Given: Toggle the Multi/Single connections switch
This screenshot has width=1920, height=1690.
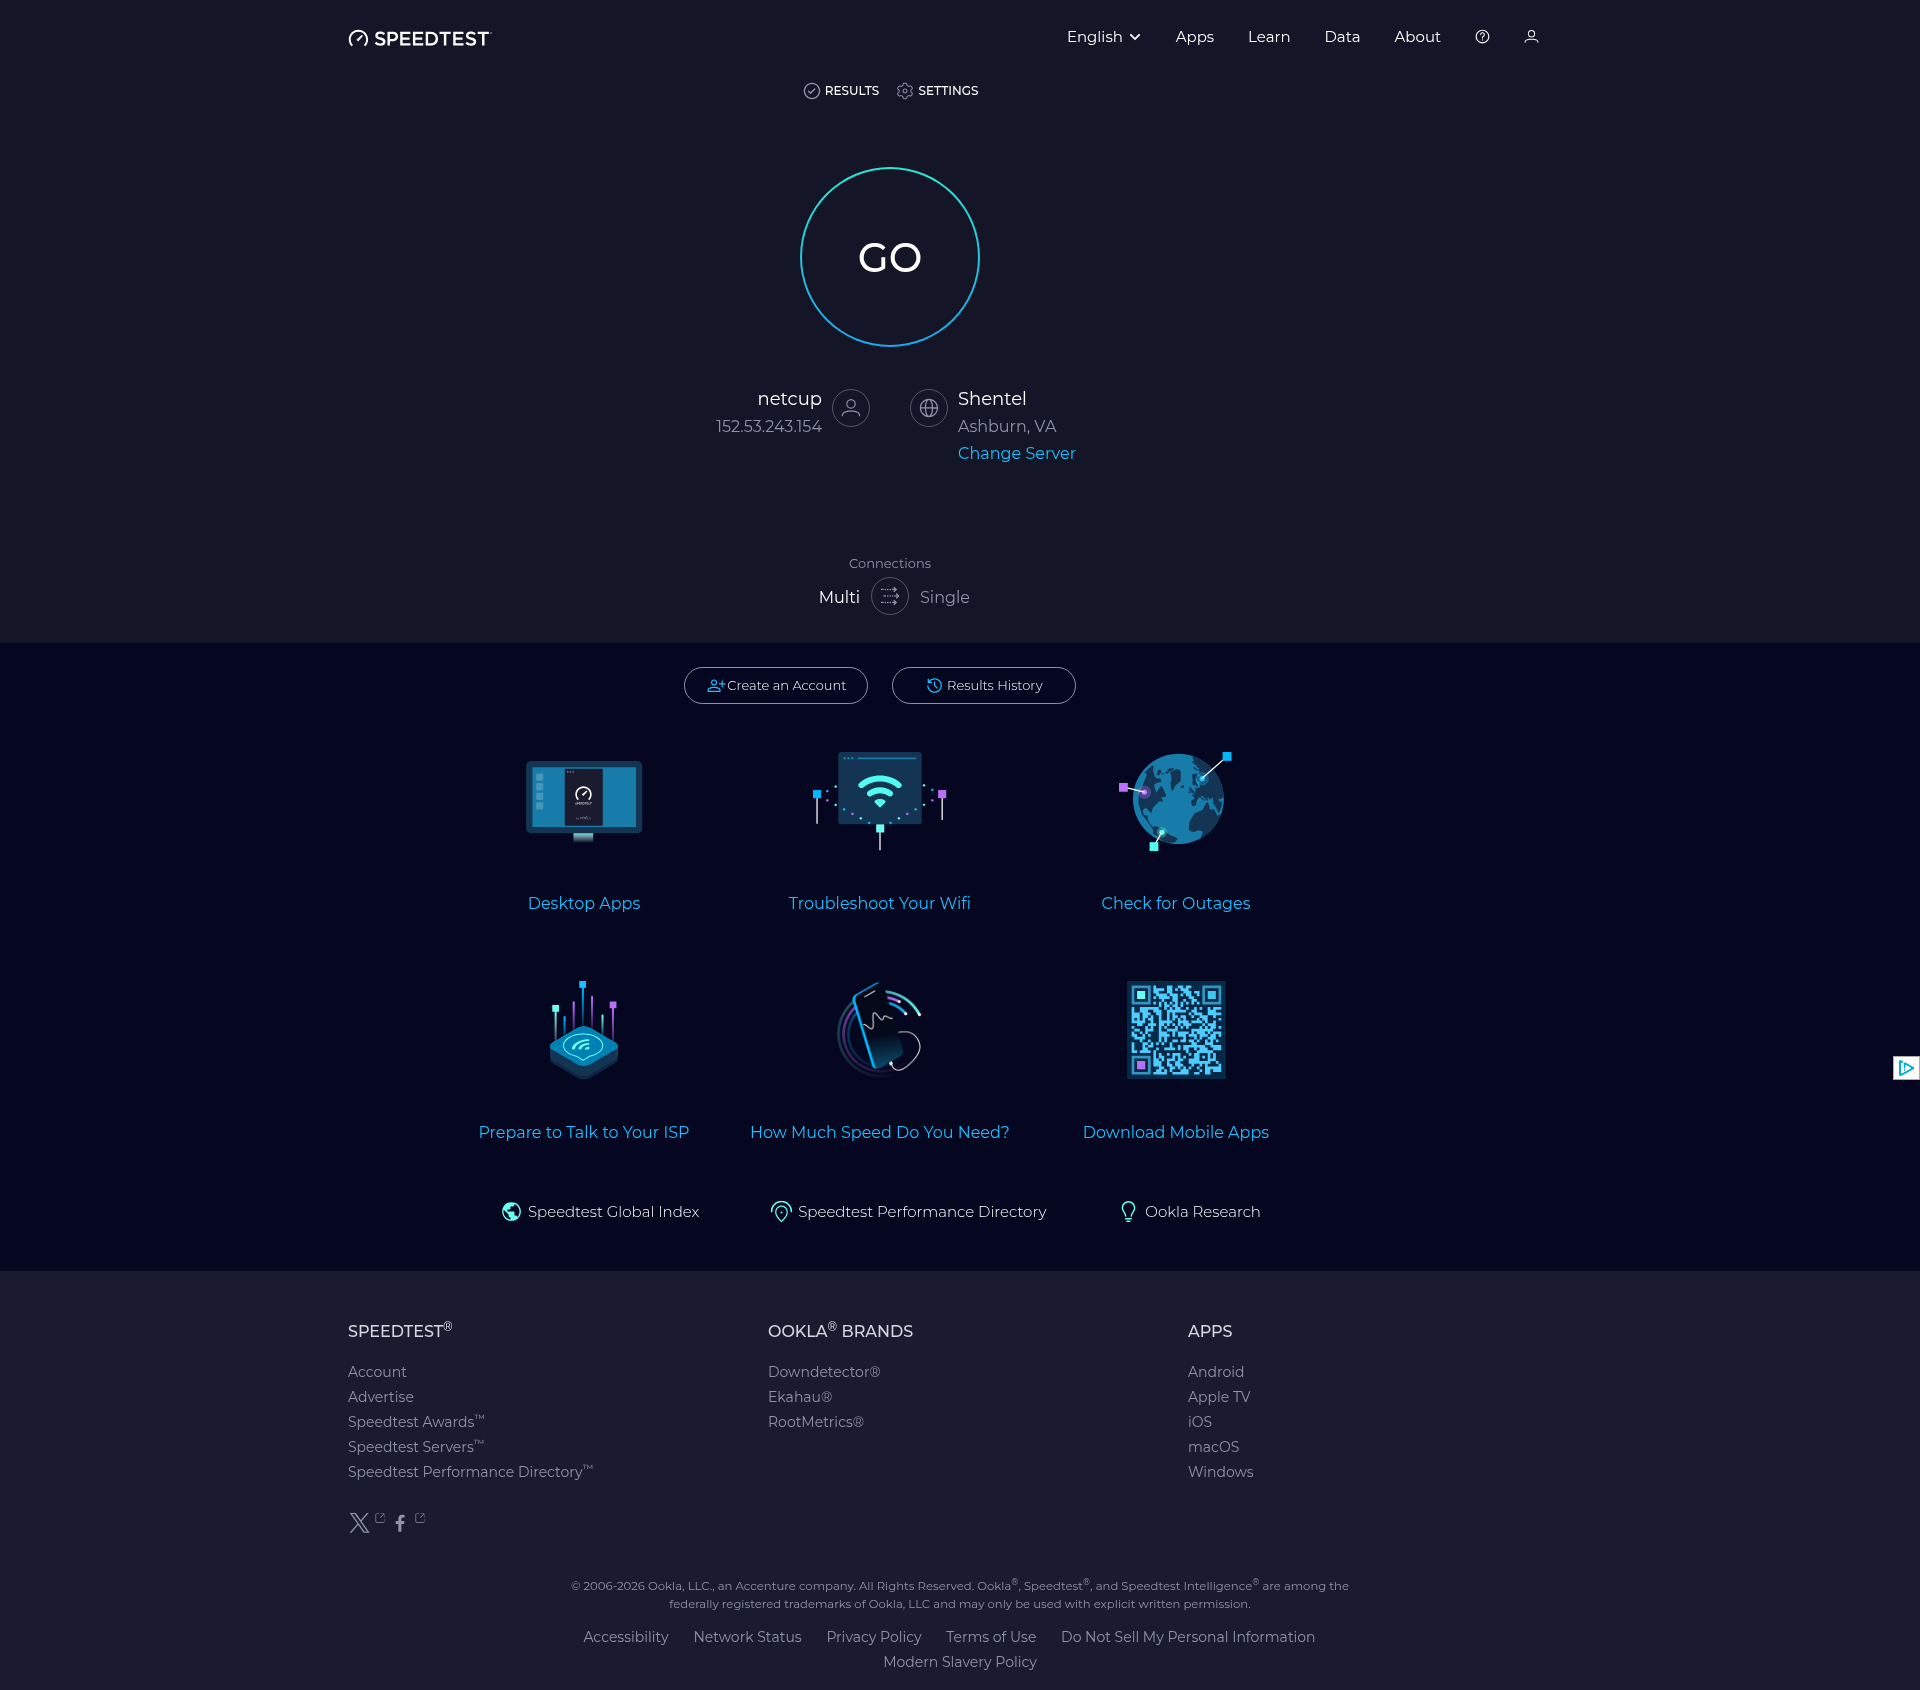Looking at the screenshot, I should click(x=890, y=597).
